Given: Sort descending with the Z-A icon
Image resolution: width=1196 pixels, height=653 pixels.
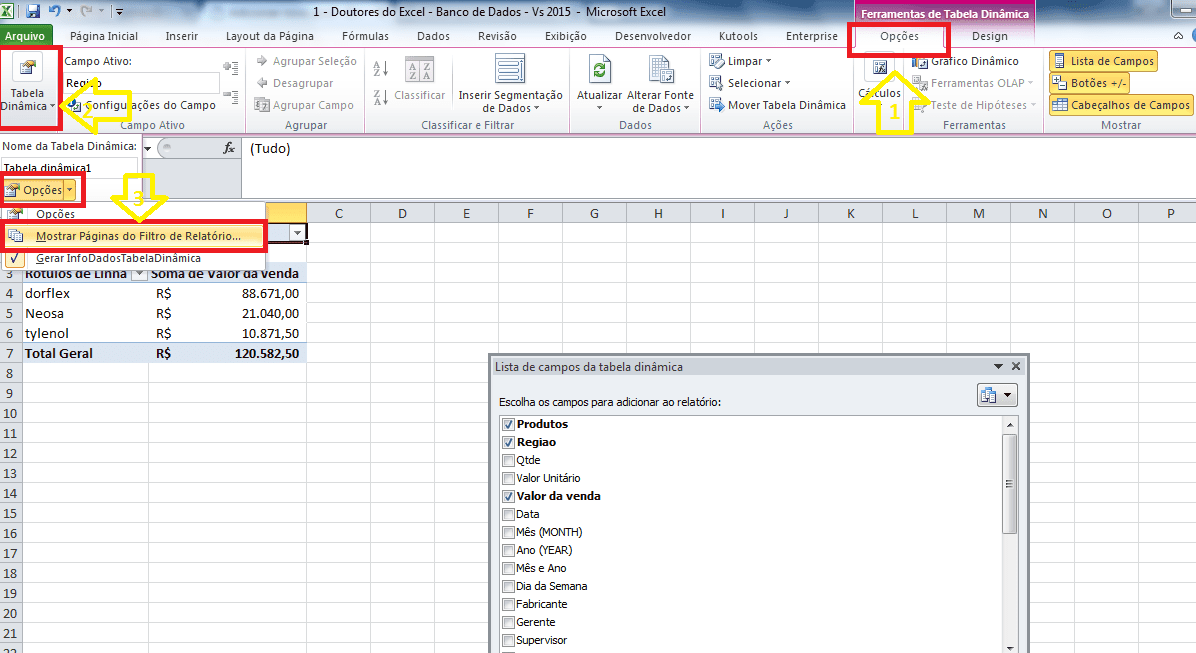Looking at the screenshot, I should (x=381, y=97).
